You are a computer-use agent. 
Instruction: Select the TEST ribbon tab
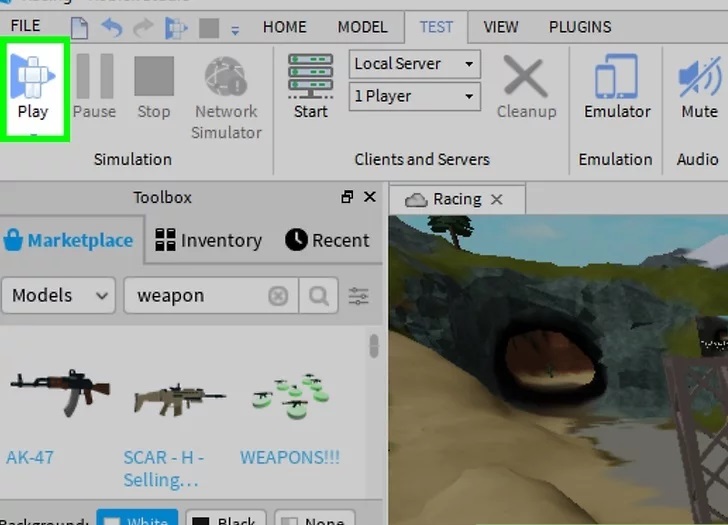(x=436, y=27)
